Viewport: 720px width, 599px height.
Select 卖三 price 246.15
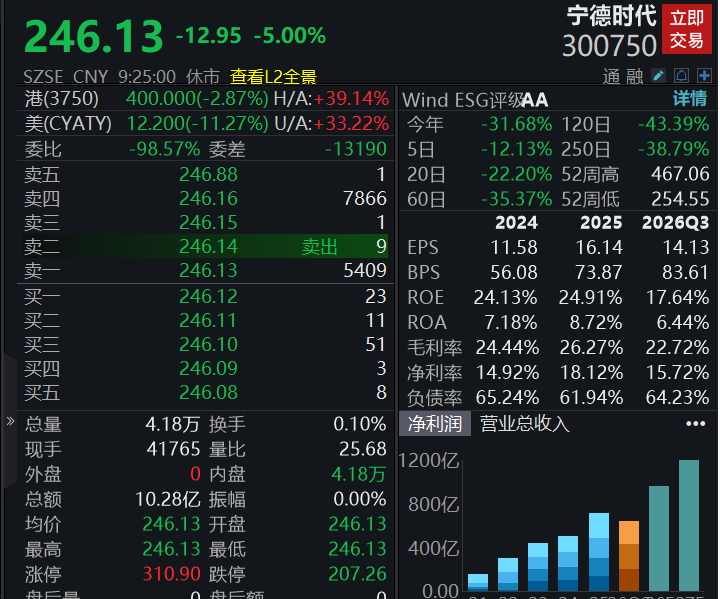tap(208, 223)
